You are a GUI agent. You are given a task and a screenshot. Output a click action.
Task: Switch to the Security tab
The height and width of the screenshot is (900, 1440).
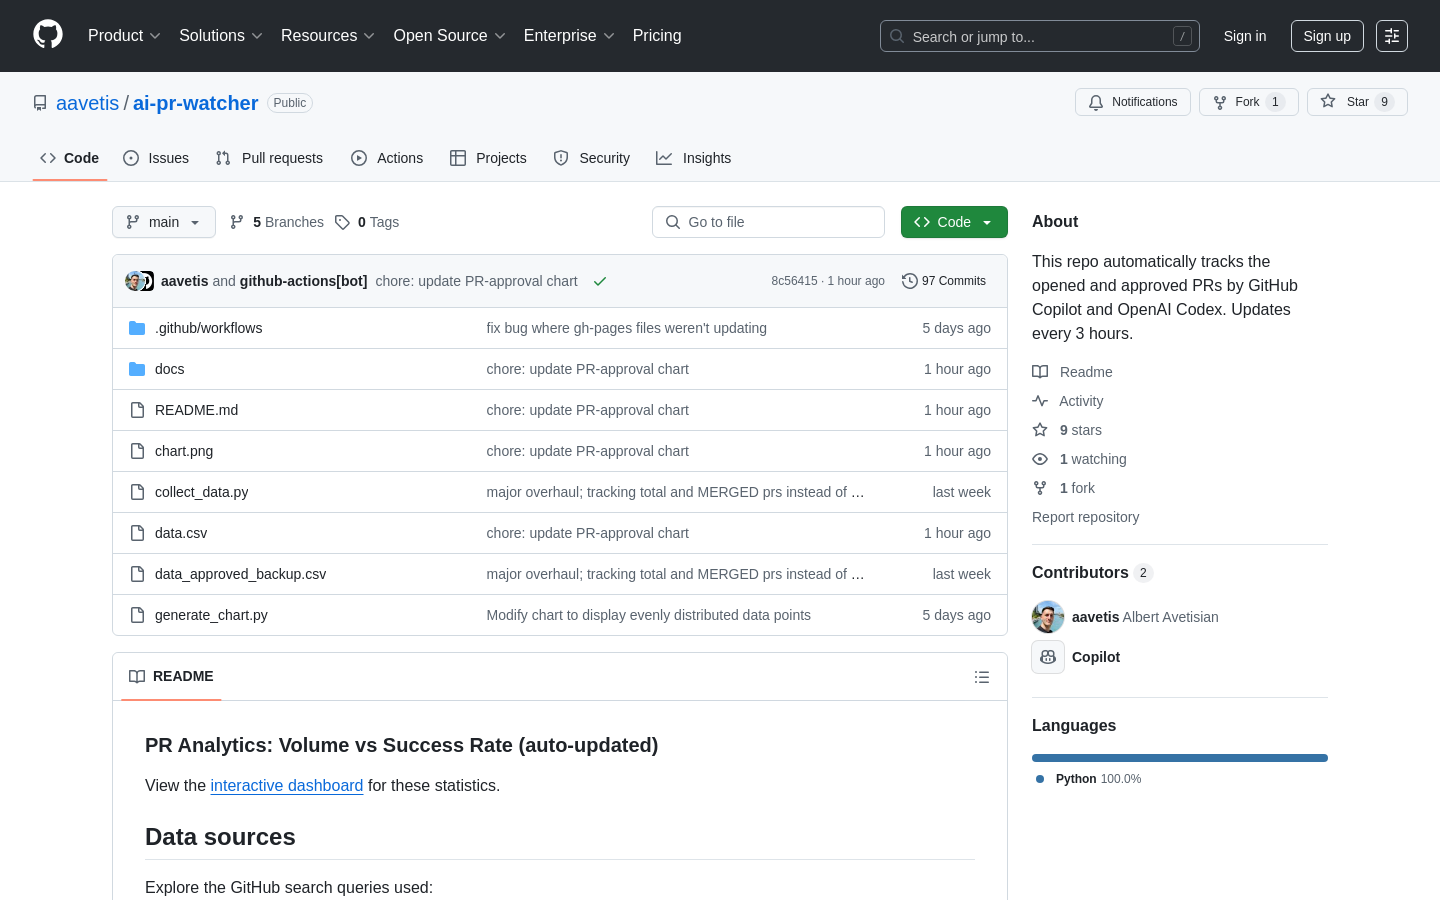[x=592, y=158]
